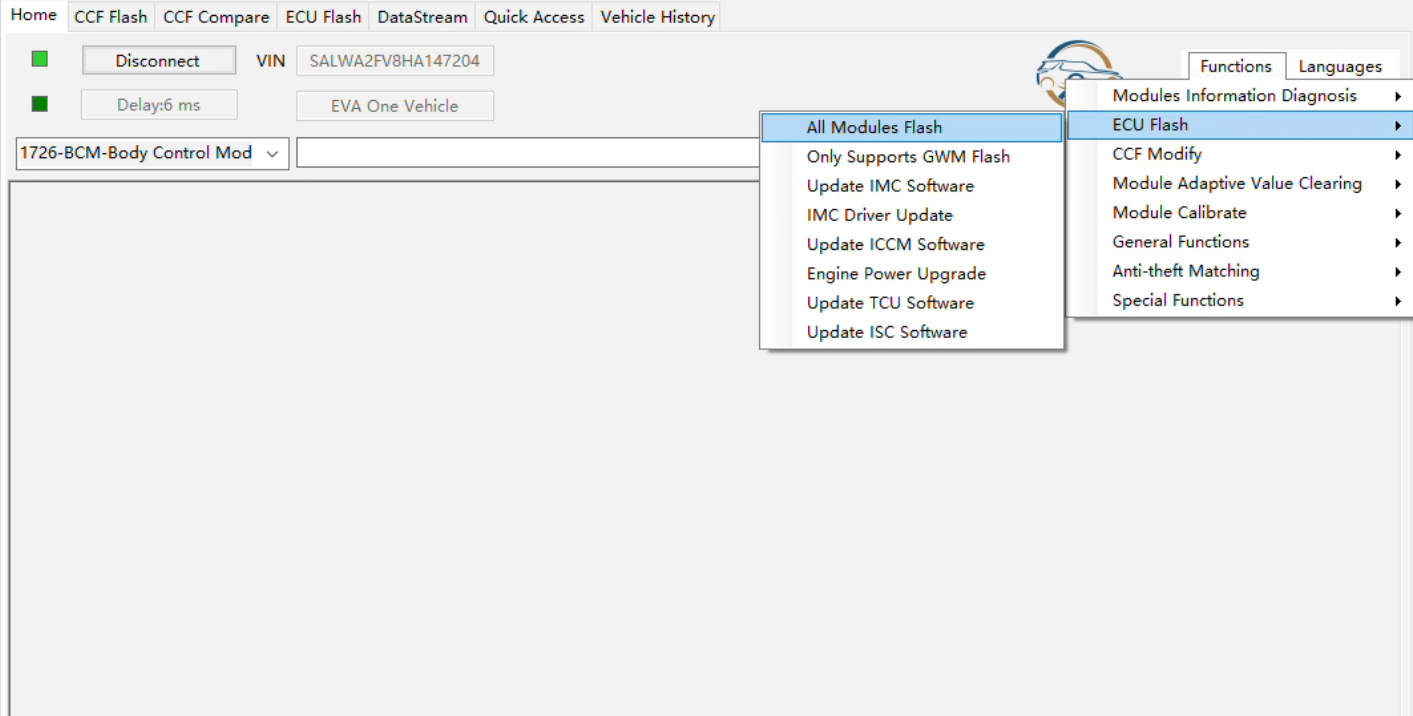Click the Disconnect button
This screenshot has width=1413, height=716.
(158, 60)
